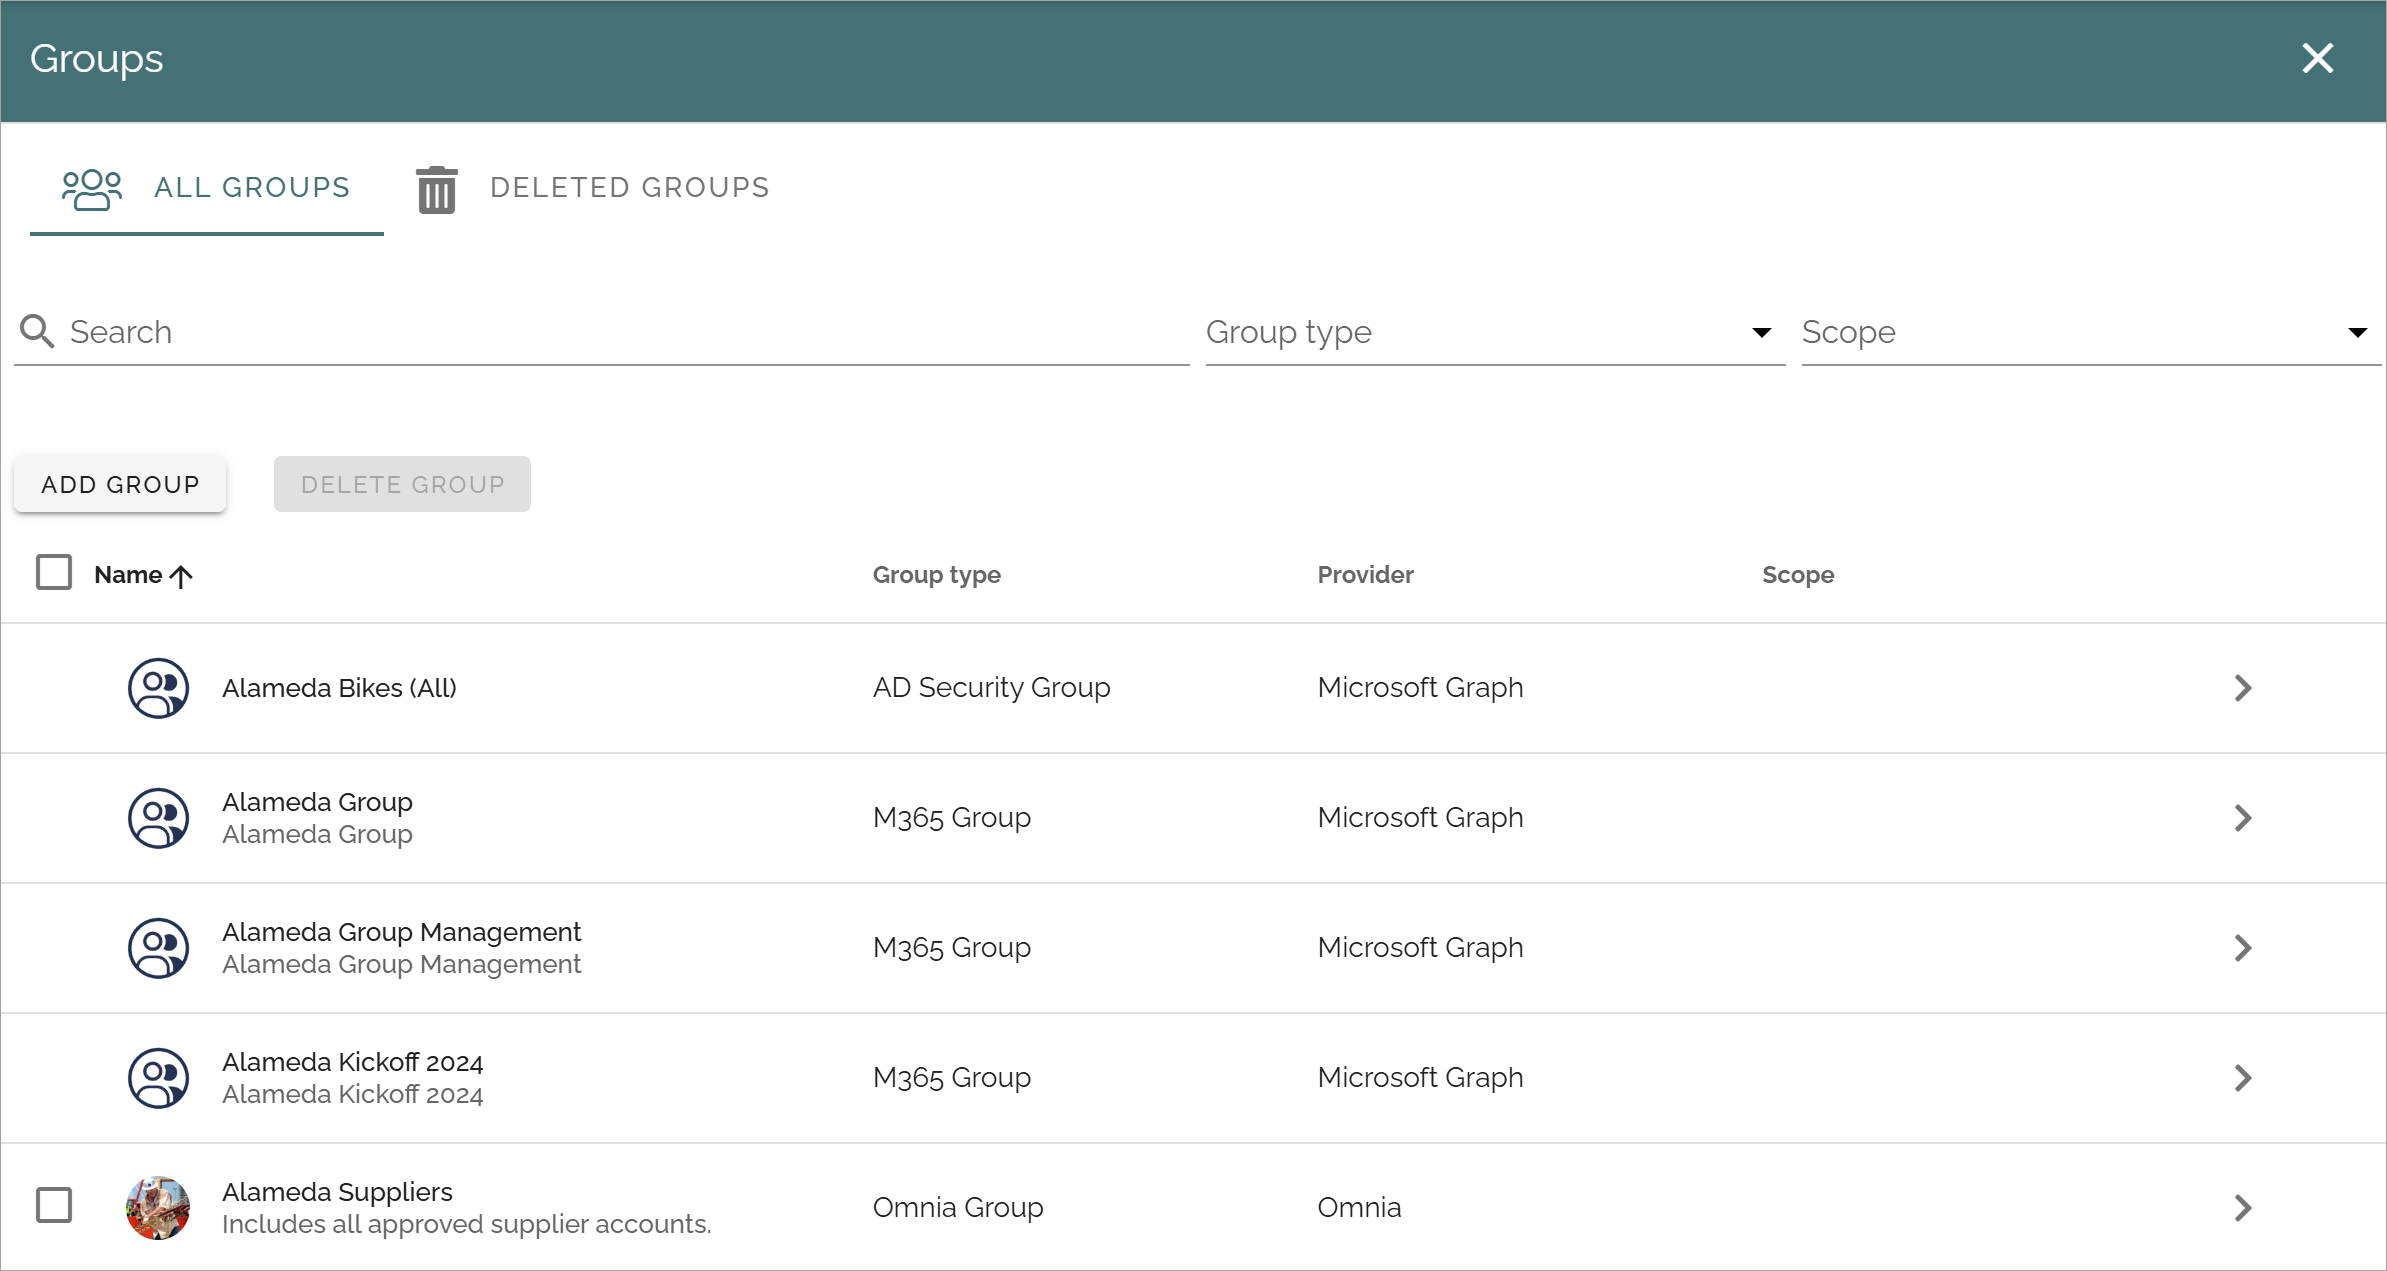Click Microsoft Graph in Alameda Bikes row

(1420, 688)
